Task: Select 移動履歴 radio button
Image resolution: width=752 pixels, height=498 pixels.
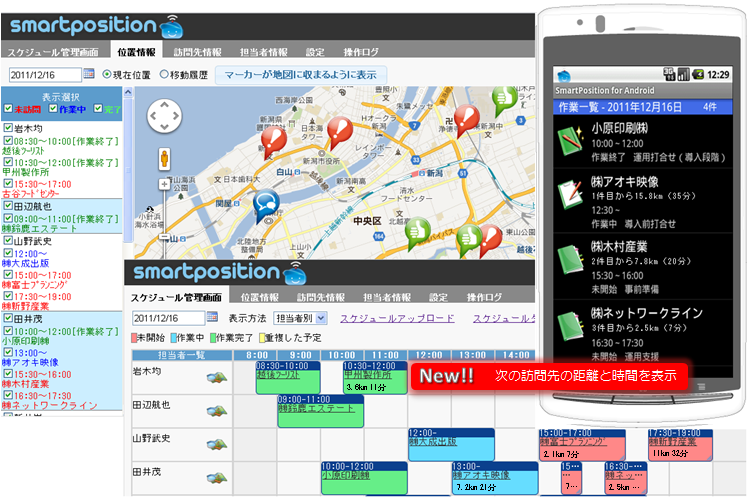Action: click(x=164, y=74)
